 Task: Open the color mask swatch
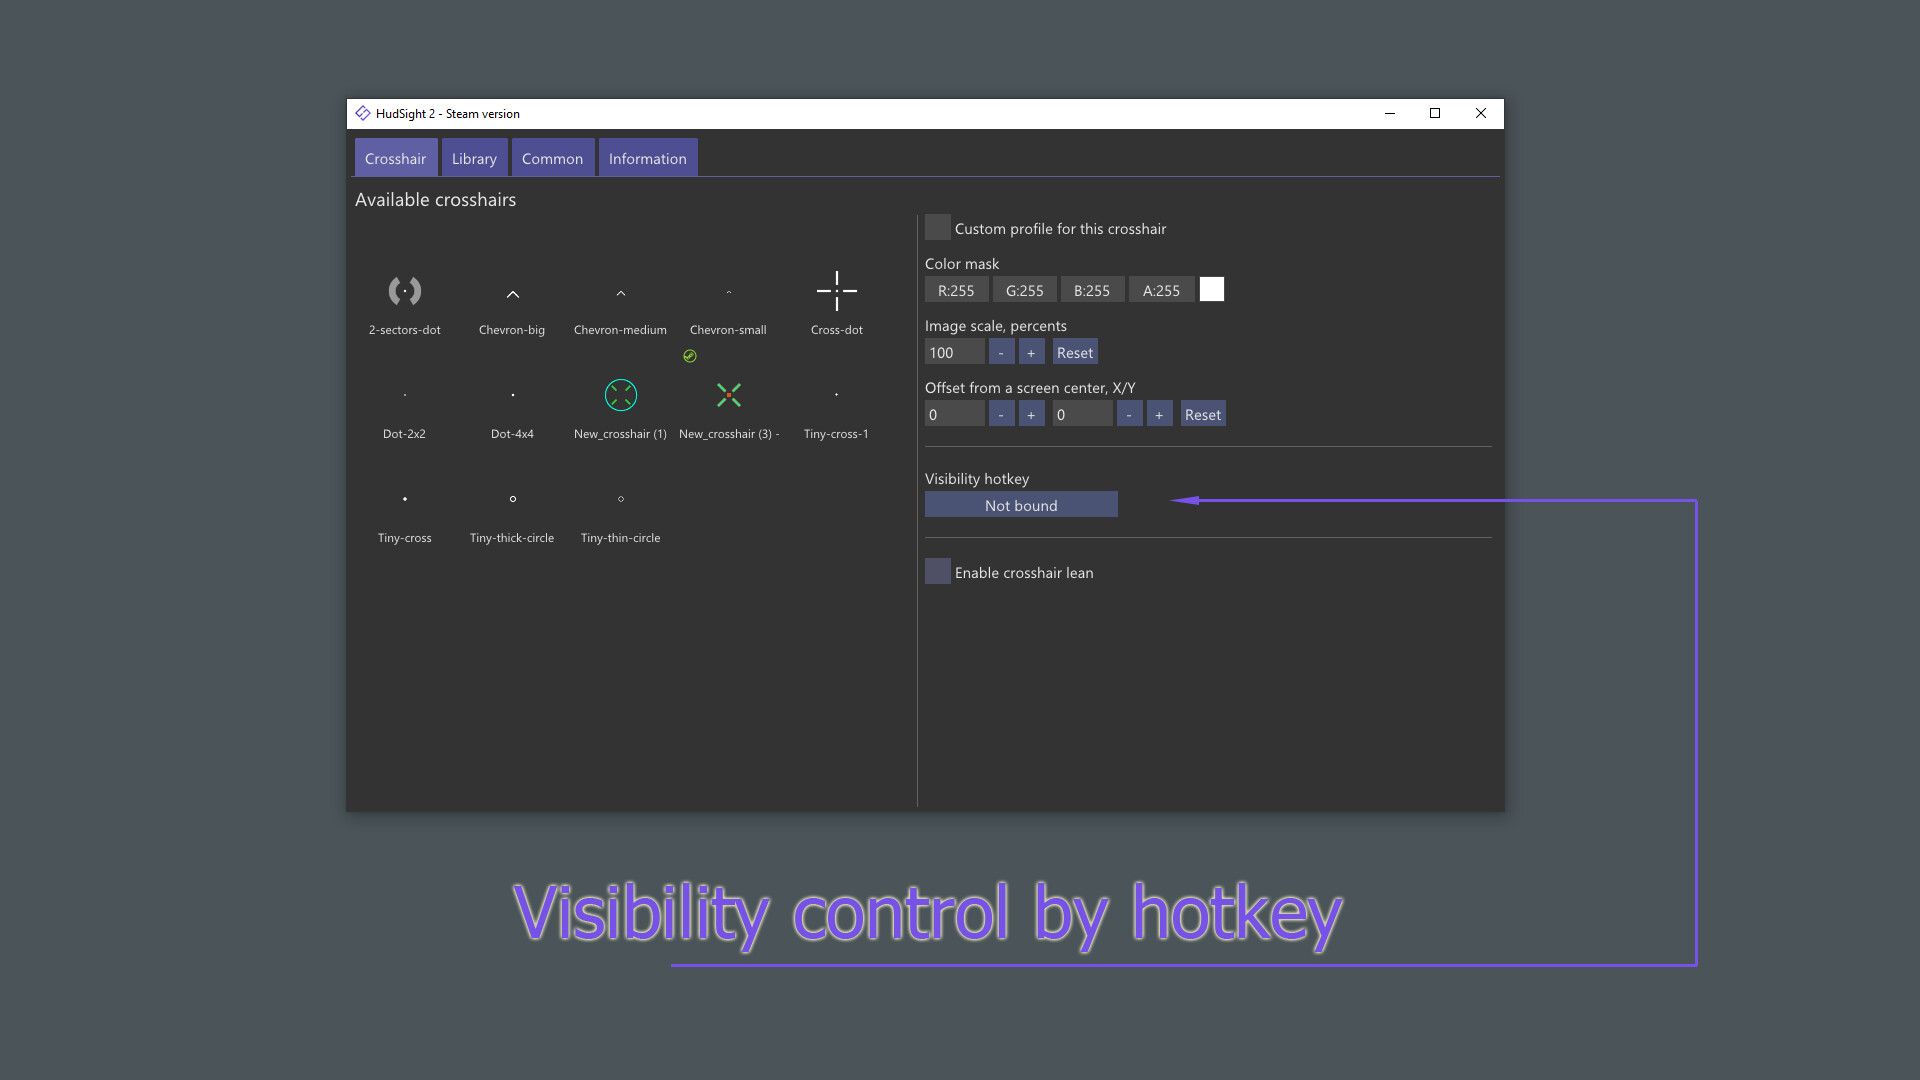[x=1211, y=289]
